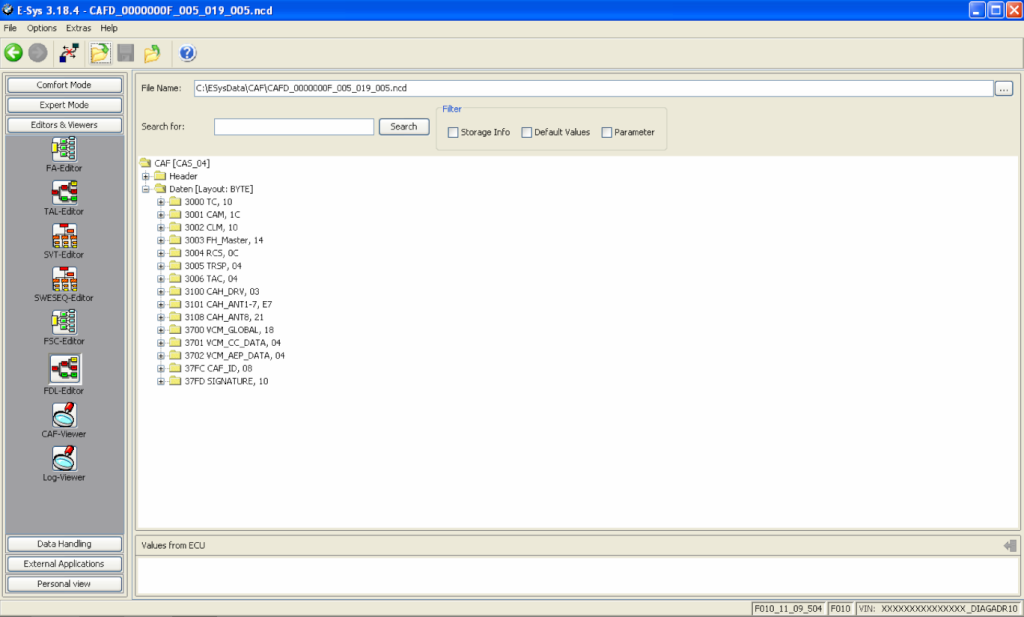Click the VIN status bar entry

pos(938,609)
